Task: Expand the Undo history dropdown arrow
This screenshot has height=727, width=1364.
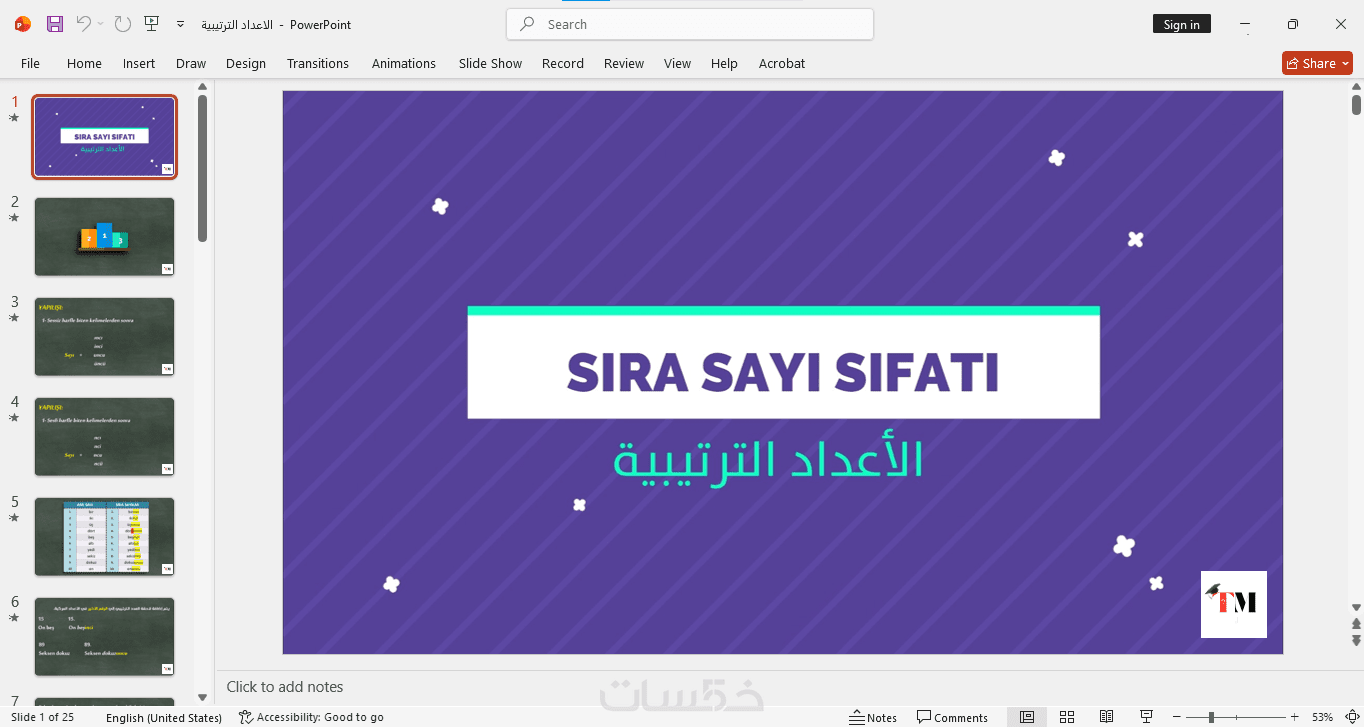Action: [100, 24]
